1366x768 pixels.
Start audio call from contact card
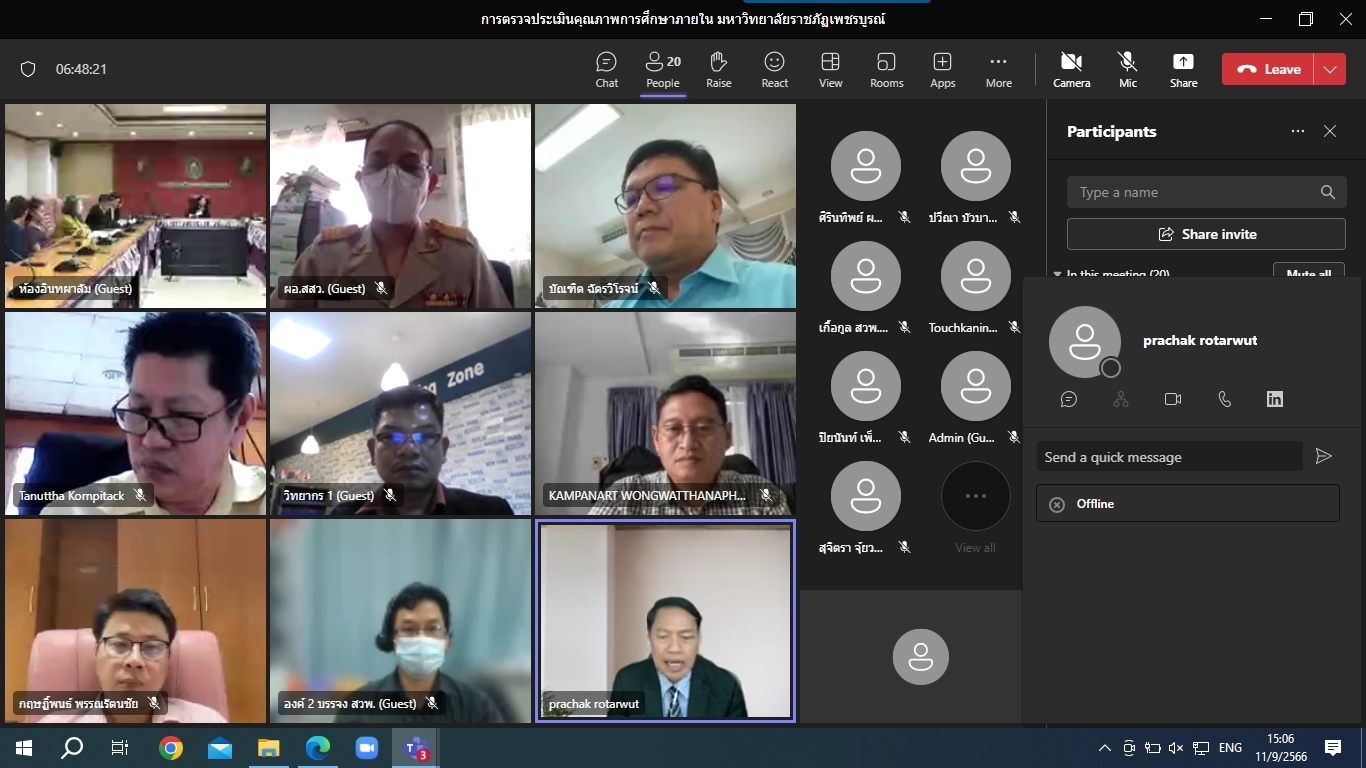(x=1225, y=399)
